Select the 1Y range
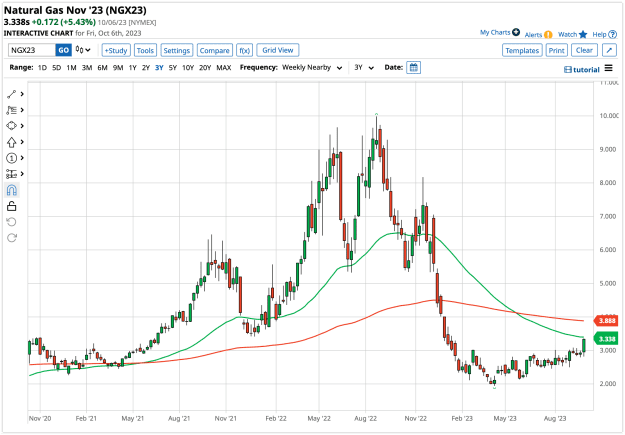This screenshot has width=625, height=435. (x=132, y=68)
